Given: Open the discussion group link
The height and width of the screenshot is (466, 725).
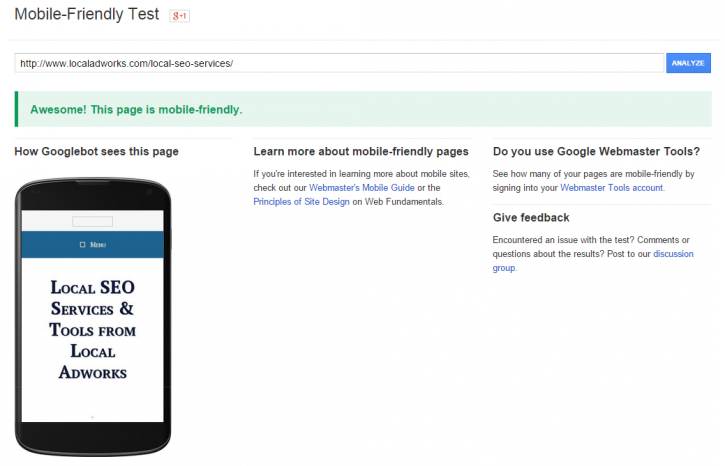Looking at the screenshot, I should (673, 254).
